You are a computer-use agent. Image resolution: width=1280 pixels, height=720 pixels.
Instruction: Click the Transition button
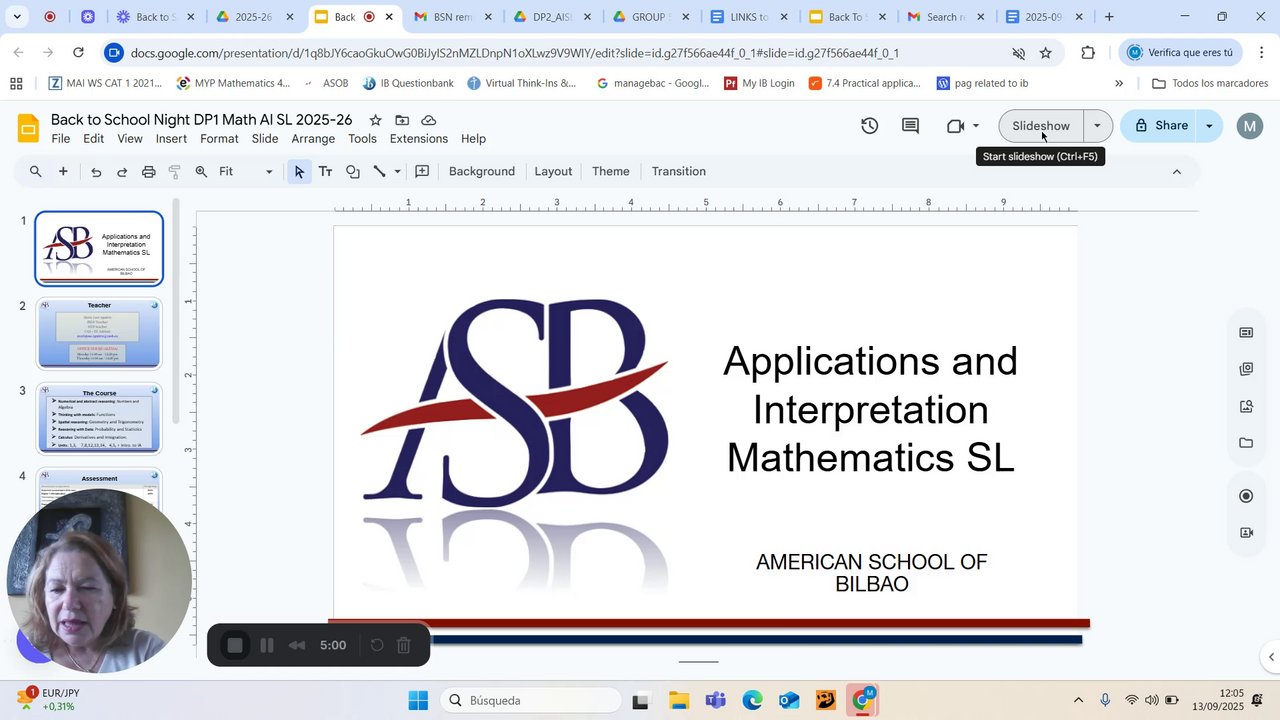click(678, 172)
